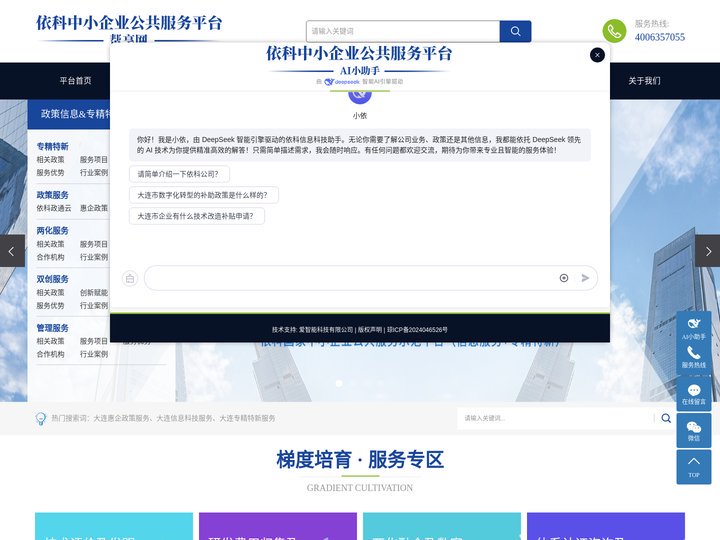Screen dimensions: 720x540
Task: Open the 双创服务 category heading
Action: click(x=52, y=279)
